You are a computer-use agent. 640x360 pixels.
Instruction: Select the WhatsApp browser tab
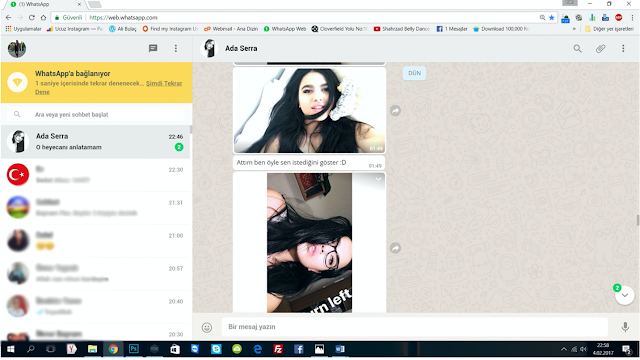click(45, 4)
